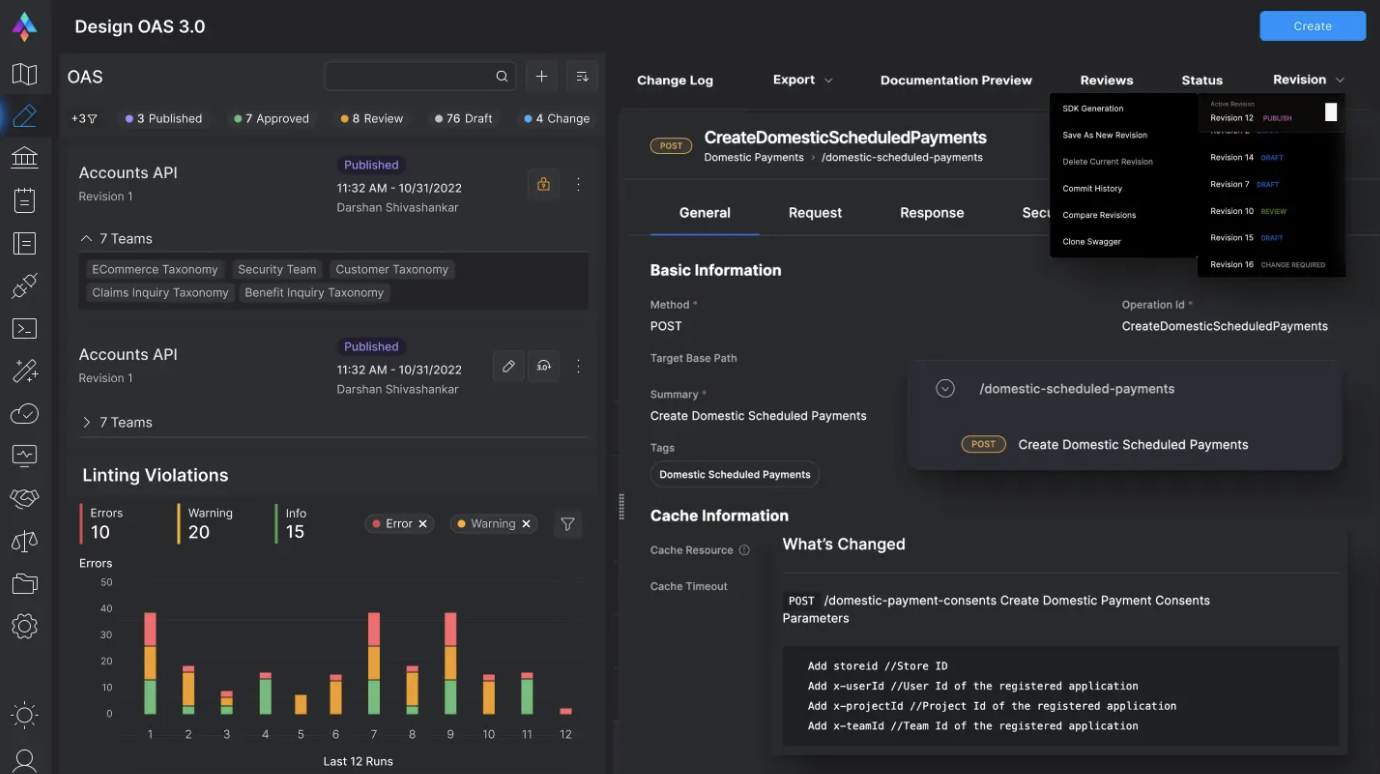Open the map icon in sidebar
The image size is (1380, 774).
(x=25, y=74)
